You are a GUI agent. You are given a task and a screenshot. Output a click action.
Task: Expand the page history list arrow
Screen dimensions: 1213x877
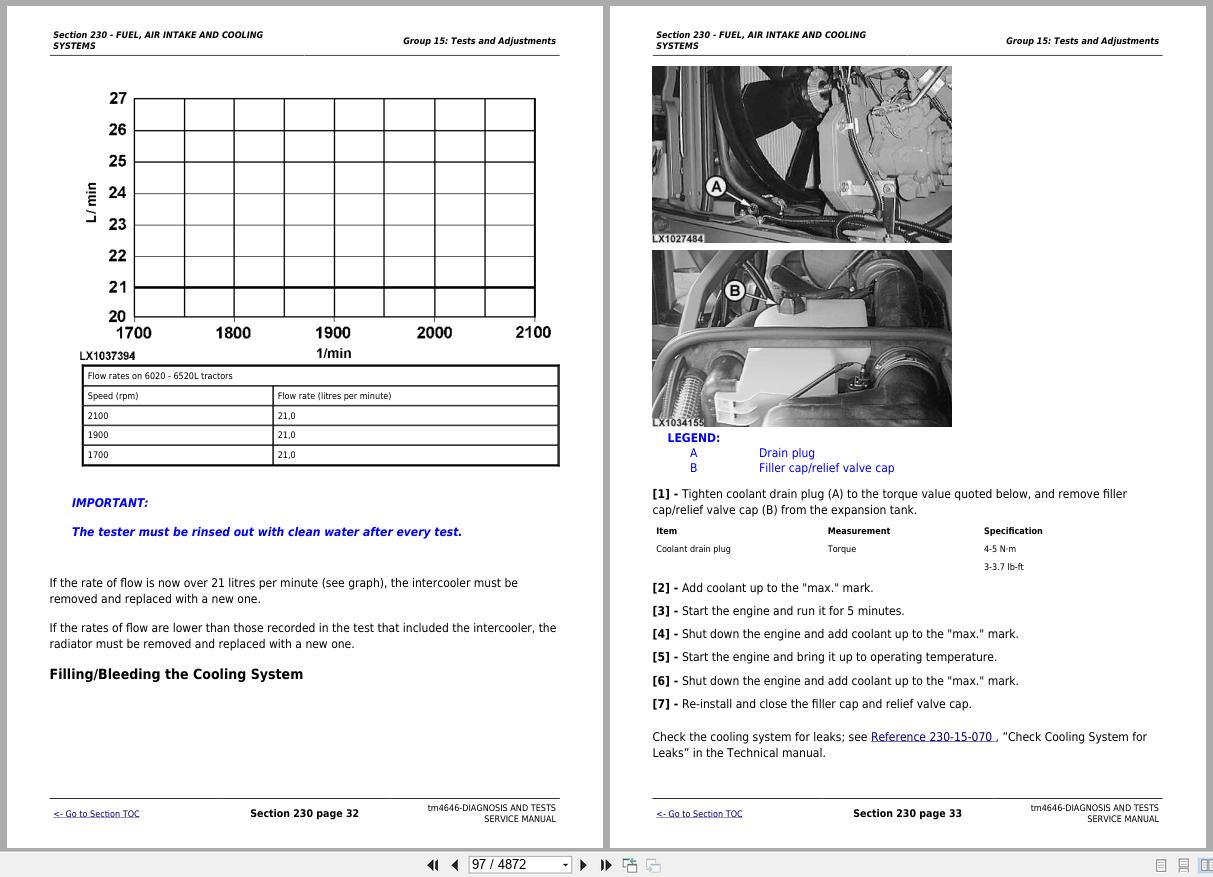pos(563,864)
